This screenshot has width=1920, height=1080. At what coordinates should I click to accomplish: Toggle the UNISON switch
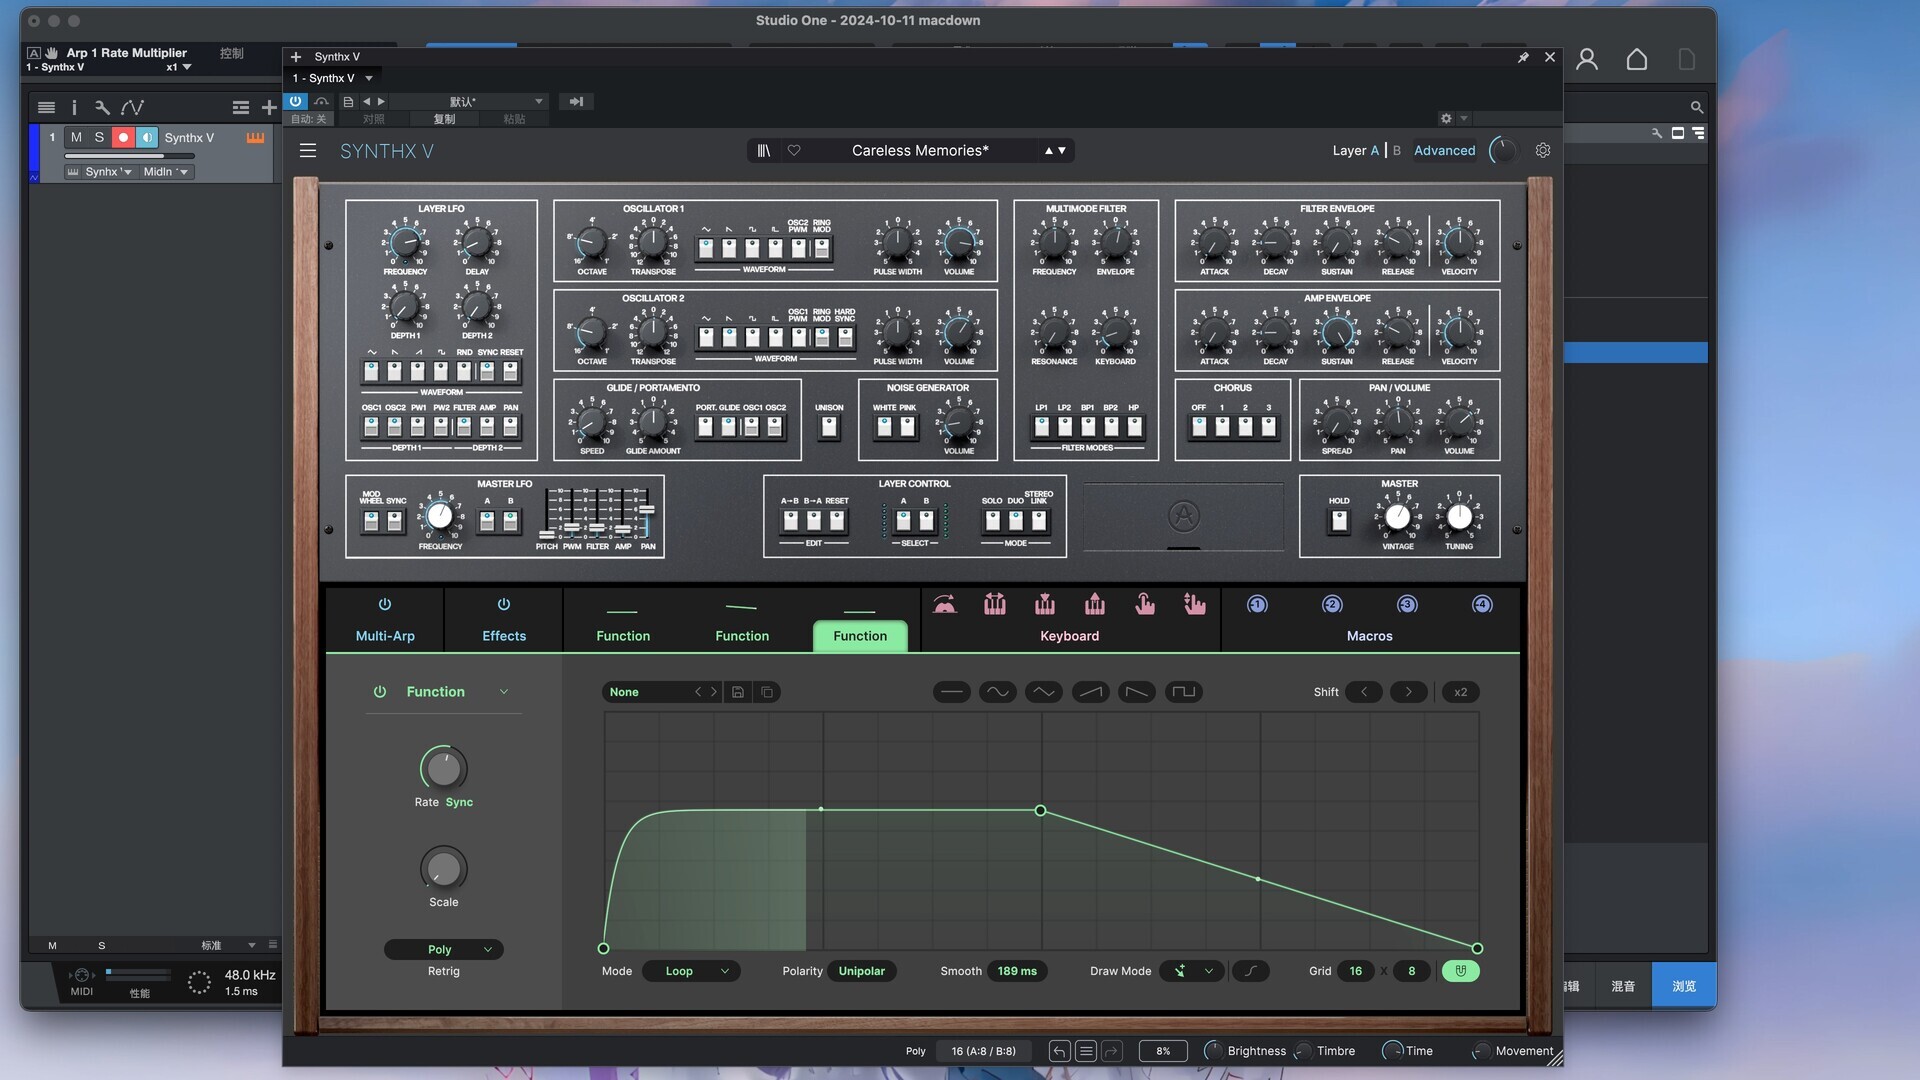pyautogui.click(x=829, y=427)
